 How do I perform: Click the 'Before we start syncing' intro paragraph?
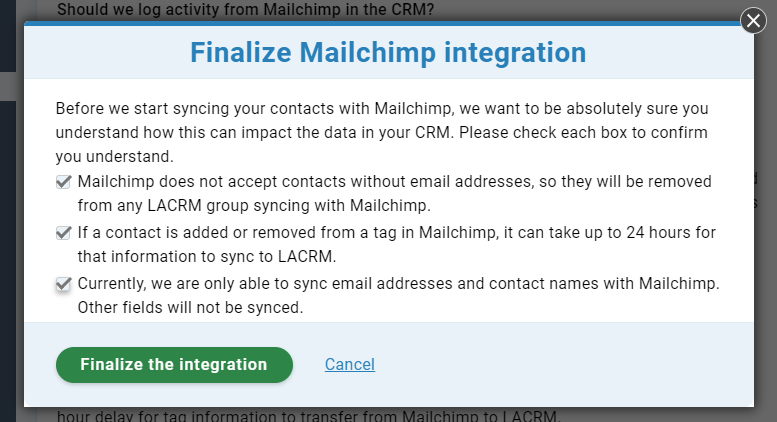click(x=382, y=132)
